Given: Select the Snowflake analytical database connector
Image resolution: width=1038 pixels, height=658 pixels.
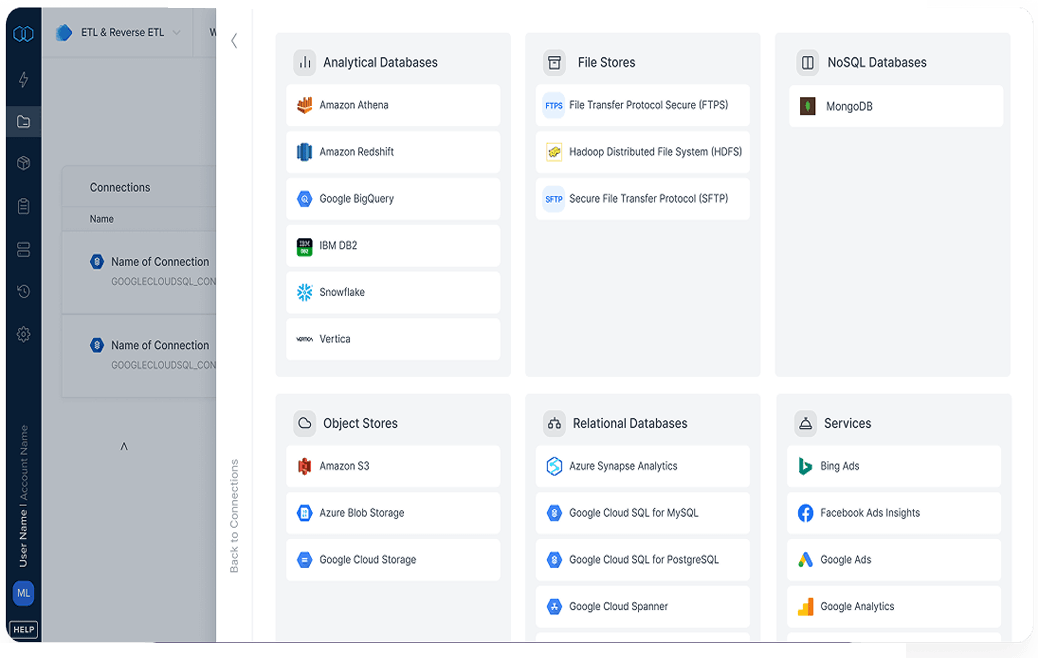Looking at the screenshot, I should tap(393, 292).
